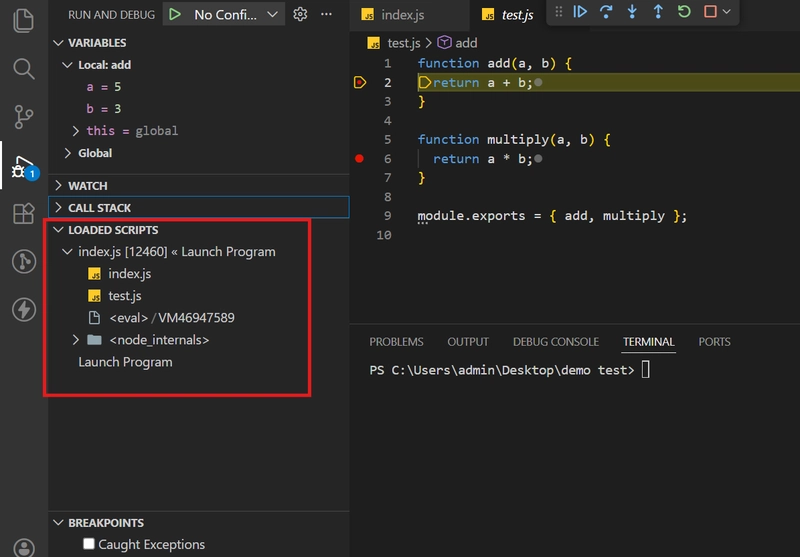Click the JS file icon on index.js tab
800x557 pixels.
coord(367,15)
